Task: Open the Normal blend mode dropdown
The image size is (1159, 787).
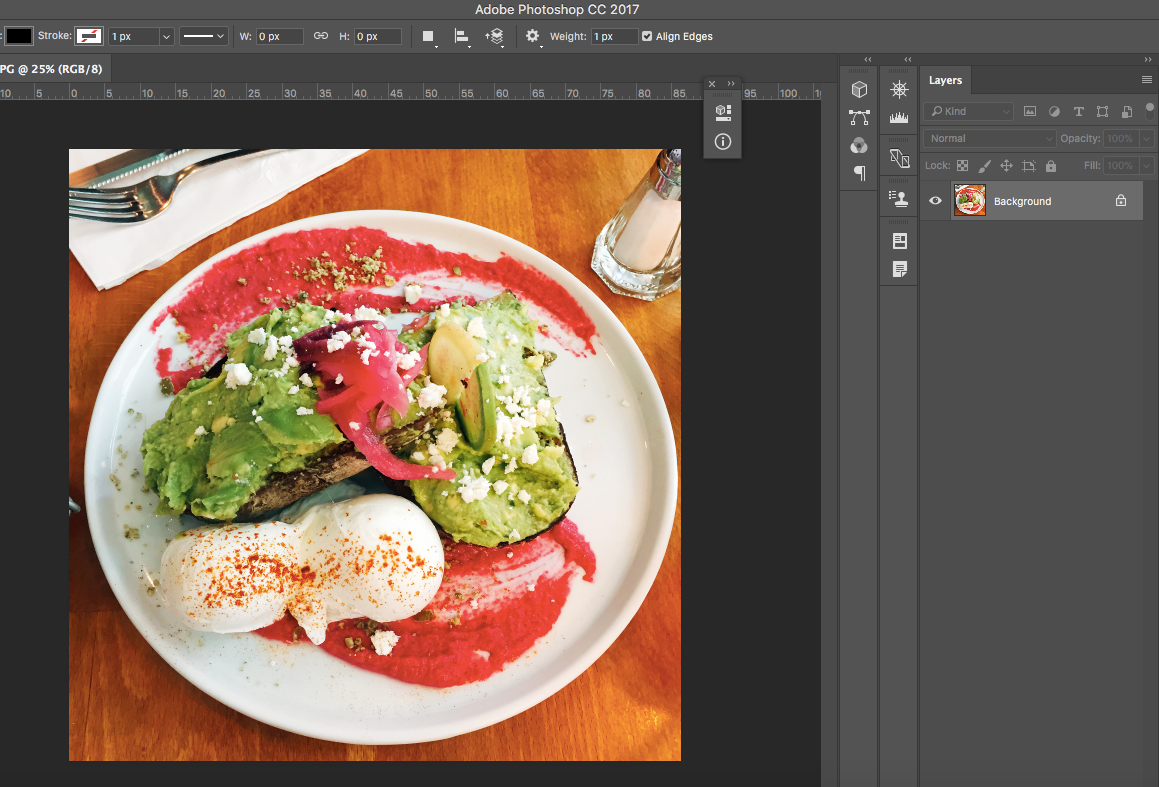Action: tap(989, 138)
